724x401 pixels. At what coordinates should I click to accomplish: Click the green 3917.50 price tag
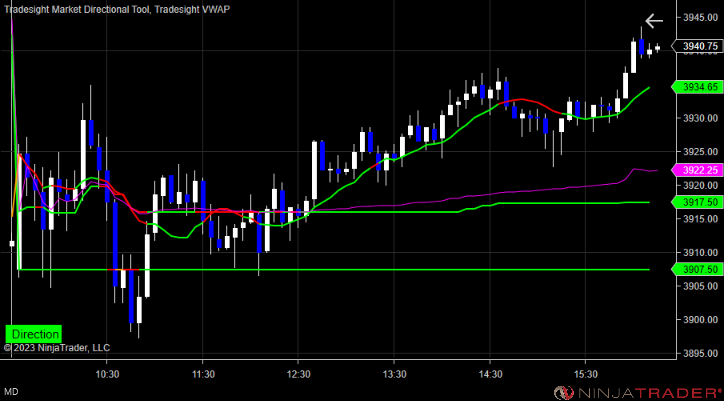(698, 202)
